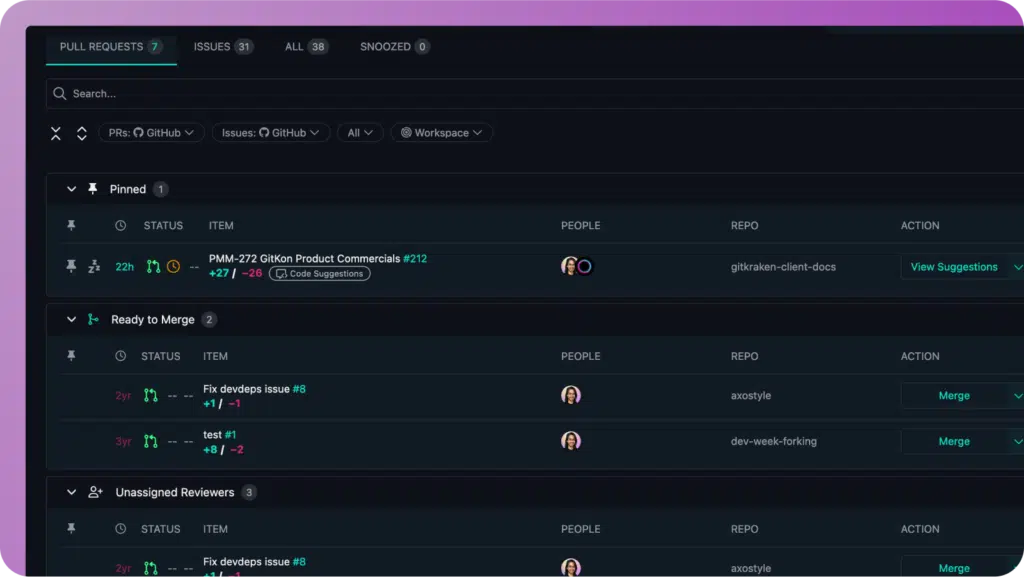Click View Suggestions for PMM-272
The width and height of the screenshot is (1024, 577).
tap(954, 267)
